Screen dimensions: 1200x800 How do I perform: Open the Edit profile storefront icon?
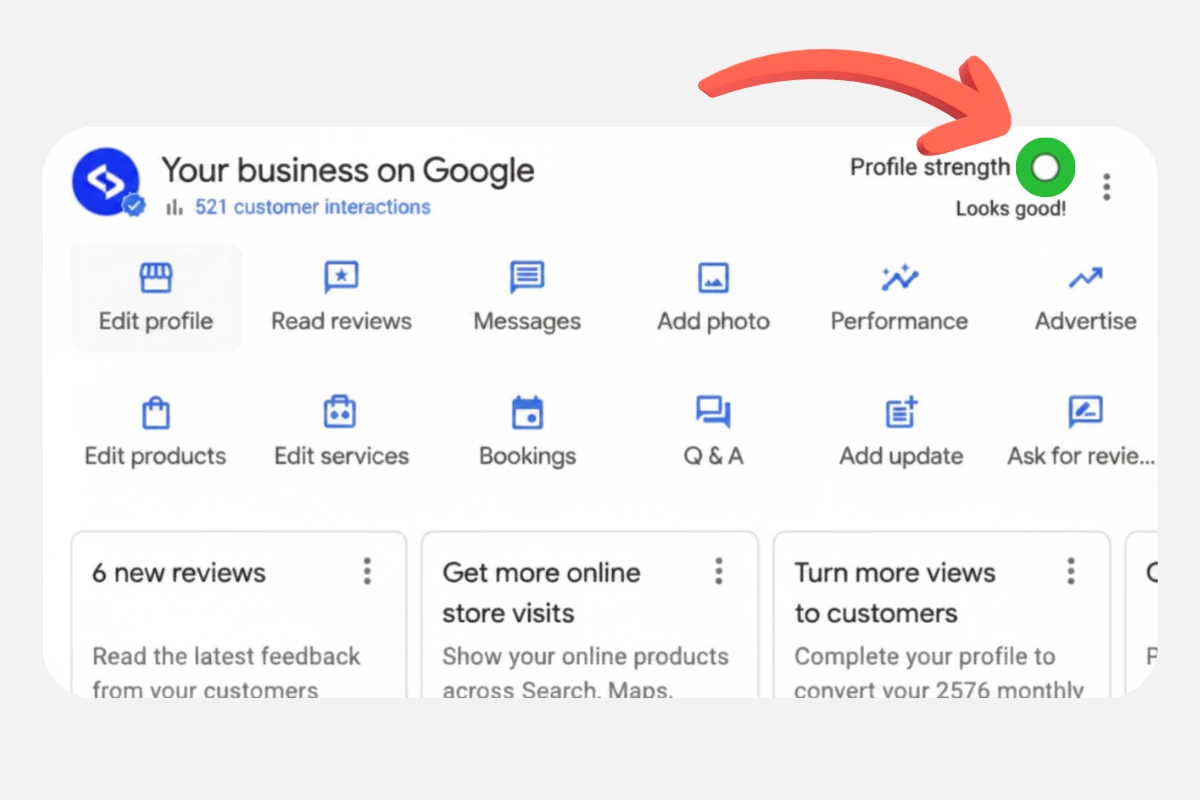[156, 277]
